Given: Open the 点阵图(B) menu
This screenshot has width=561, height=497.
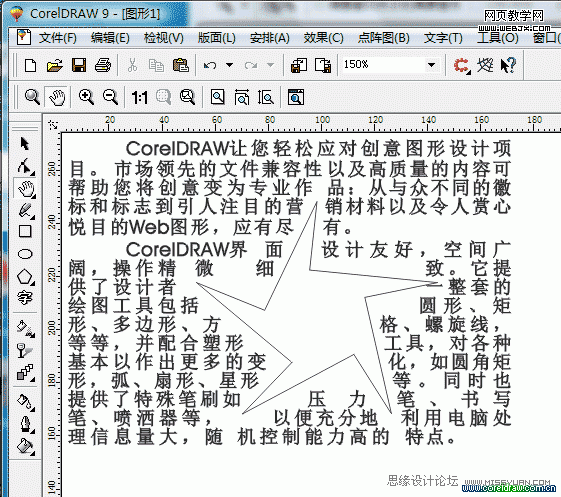Looking at the screenshot, I should pyautogui.click(x=384, y=38).
